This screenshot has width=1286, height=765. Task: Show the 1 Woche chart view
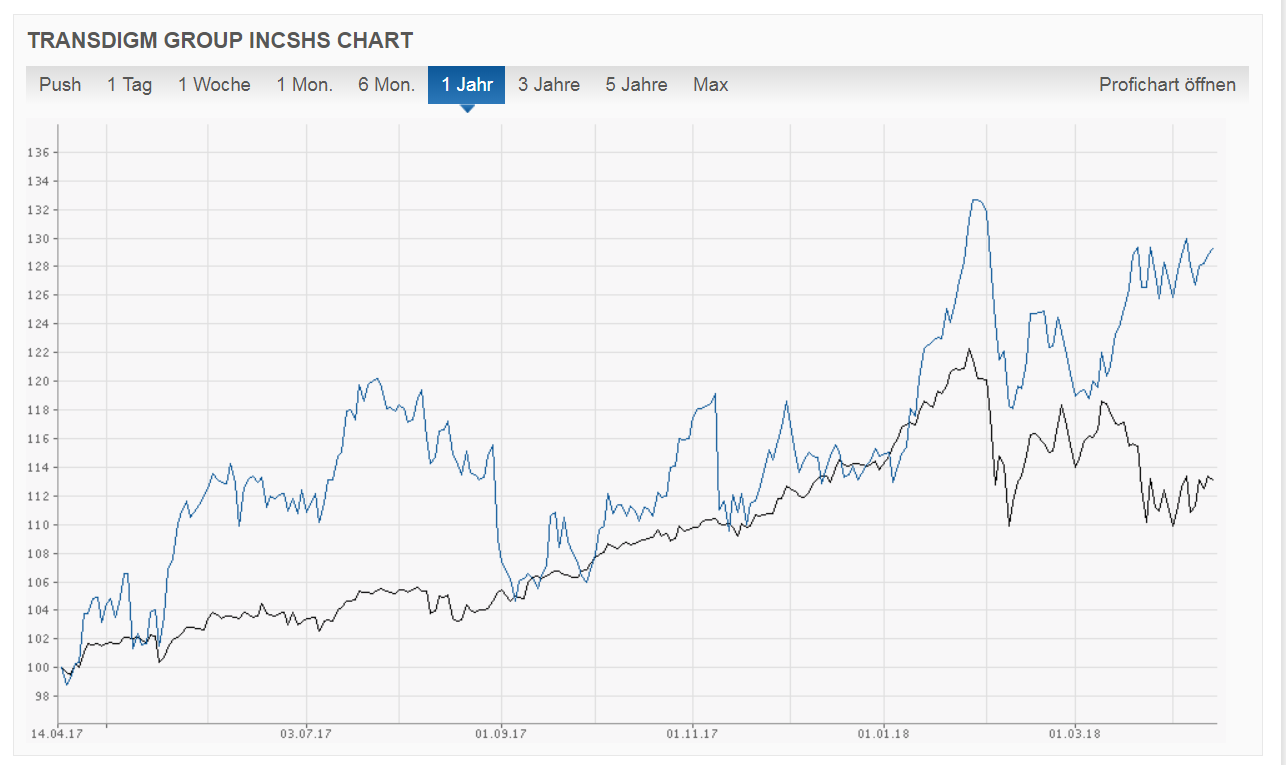pyautogui.click(x=214, y=85)
